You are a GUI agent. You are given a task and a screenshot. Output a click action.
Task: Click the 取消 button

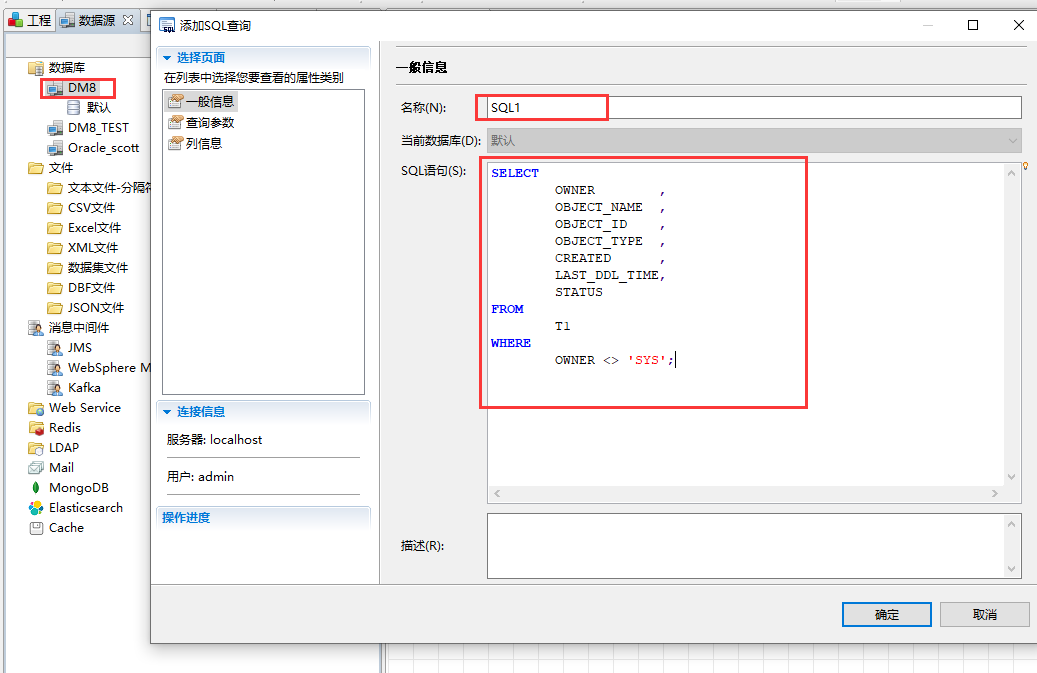(984, 614)
